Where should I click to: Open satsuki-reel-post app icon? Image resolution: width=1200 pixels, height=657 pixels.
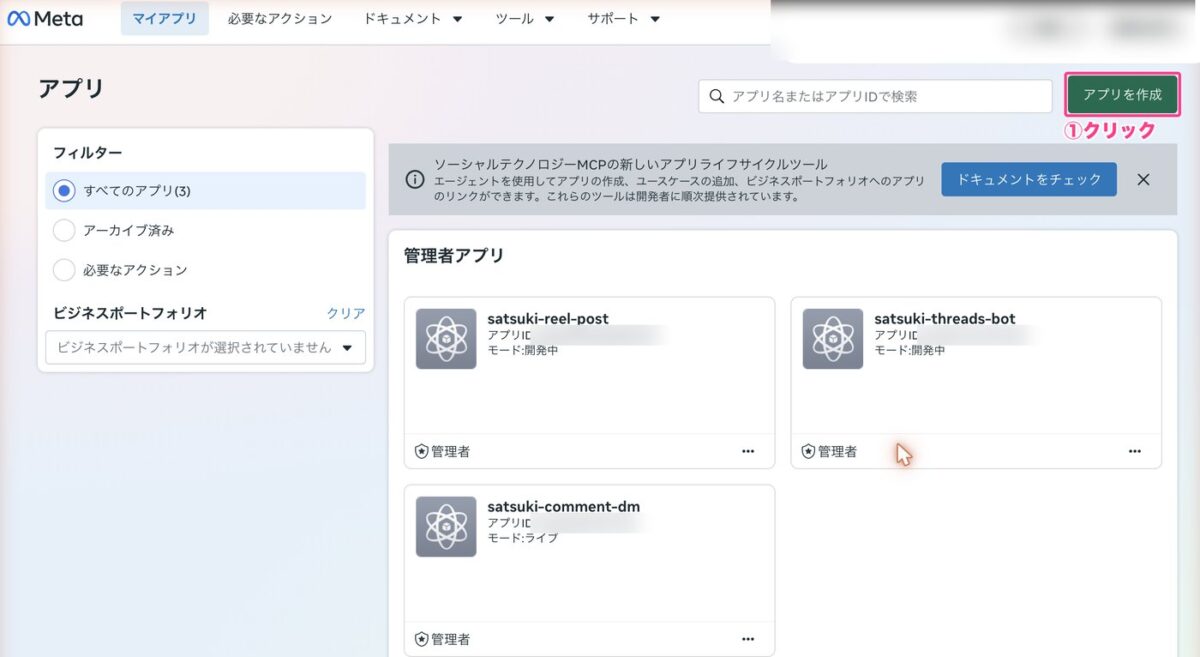(446, 339)
